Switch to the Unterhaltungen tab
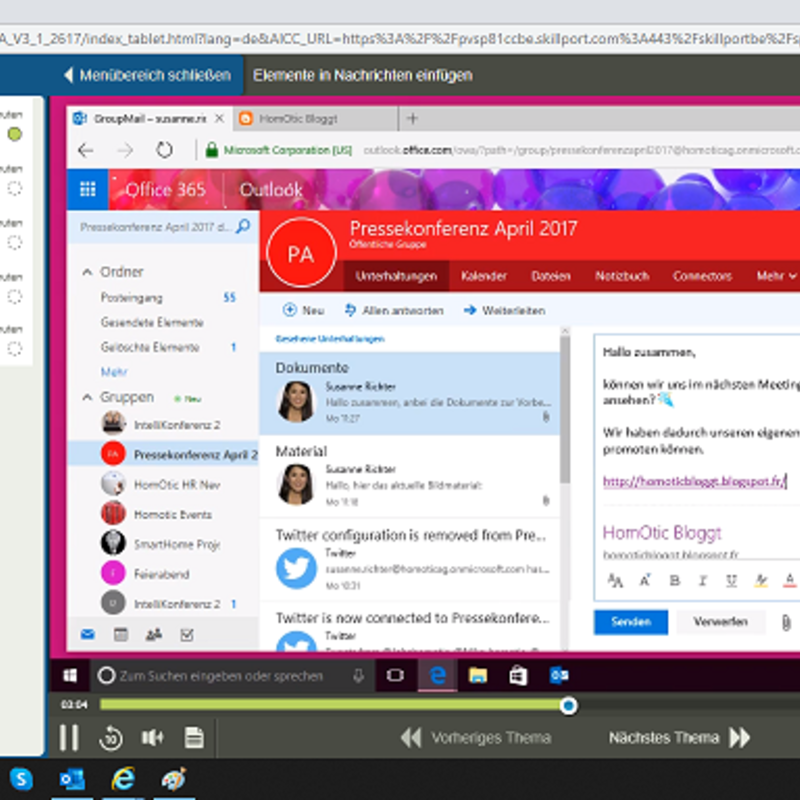 pos(396,276)
